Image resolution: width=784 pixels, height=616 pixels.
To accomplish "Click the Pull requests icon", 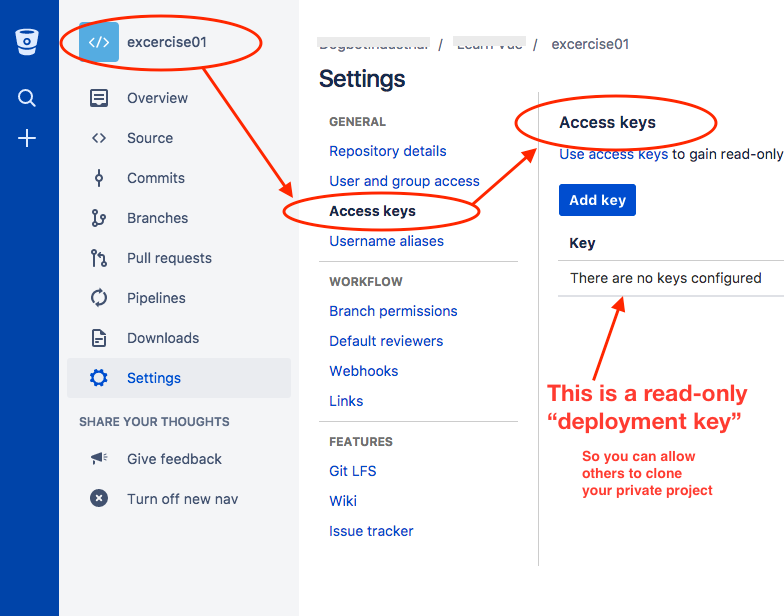I will [x=98, y=258].
